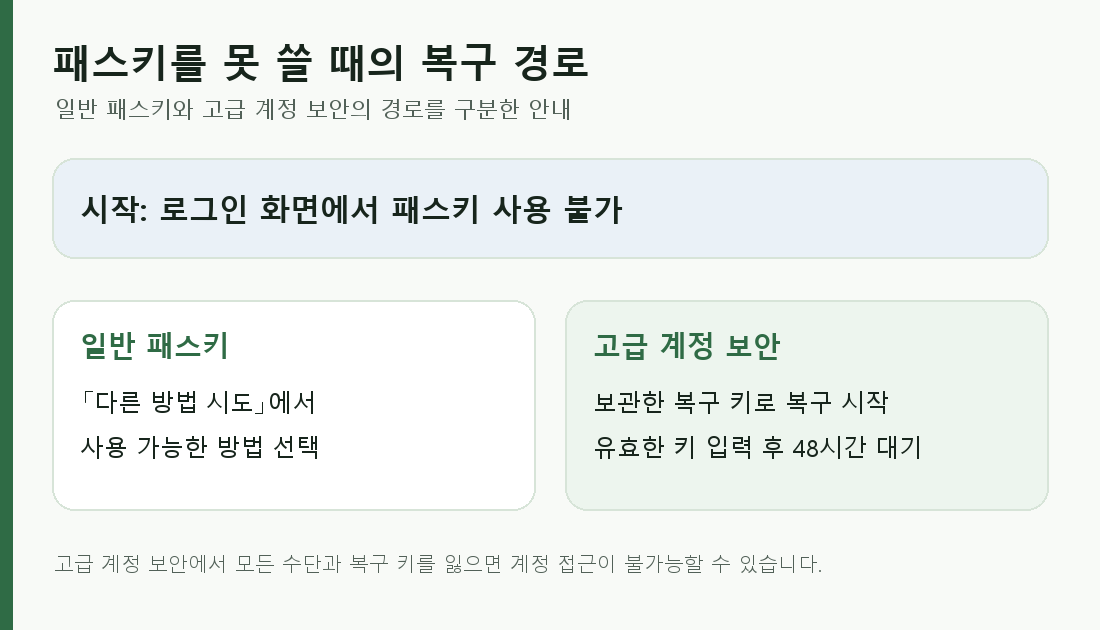Select the 고급 계정 보안 card heading

point(687,345)
